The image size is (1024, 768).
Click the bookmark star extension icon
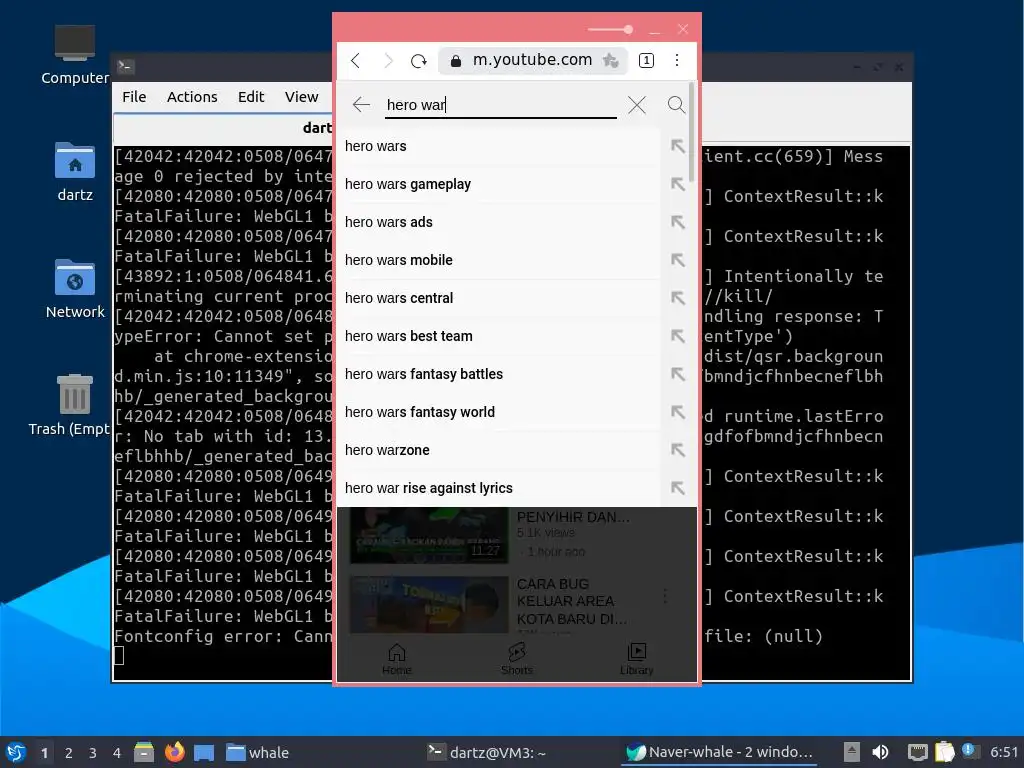click(611, 61)
